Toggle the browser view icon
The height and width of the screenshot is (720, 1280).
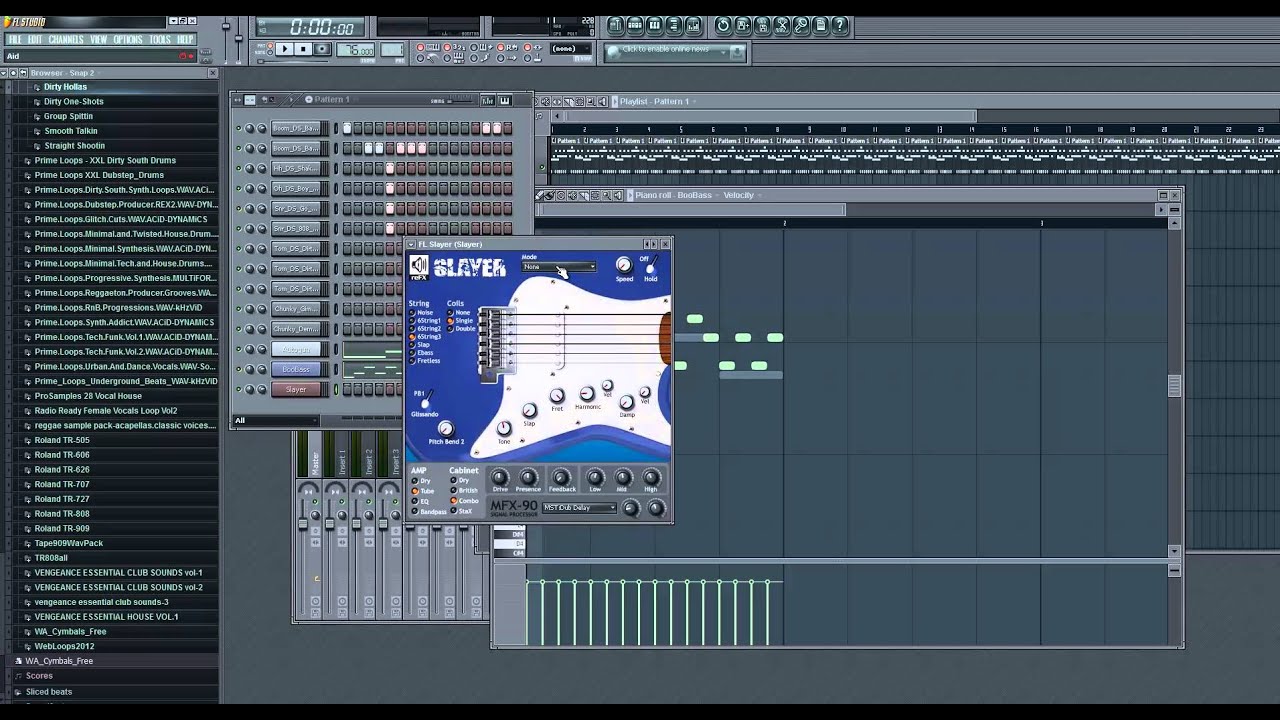(x=674, y=25)
